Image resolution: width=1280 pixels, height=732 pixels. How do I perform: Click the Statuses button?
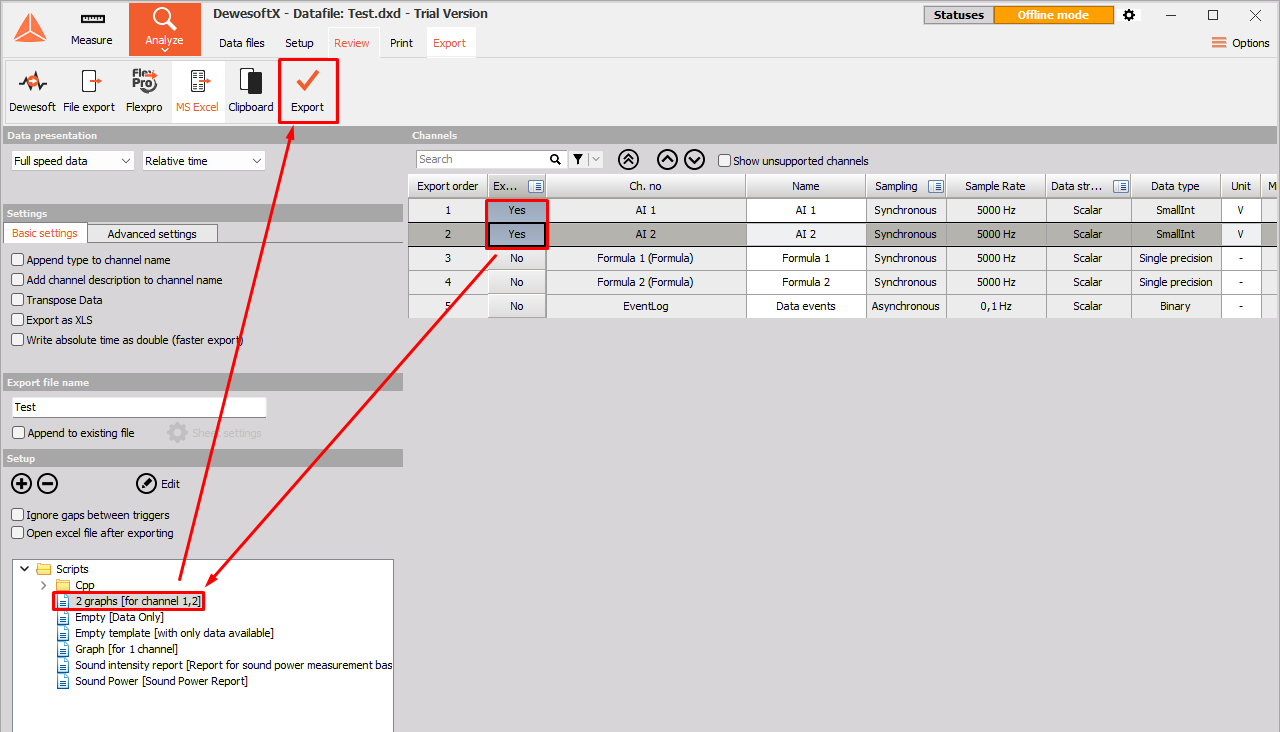(x=959, y=15)
